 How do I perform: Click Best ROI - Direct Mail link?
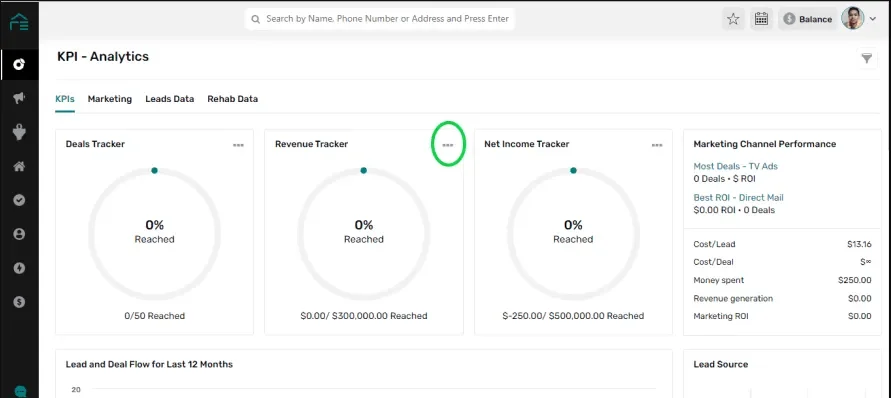(x=738, y=197)
